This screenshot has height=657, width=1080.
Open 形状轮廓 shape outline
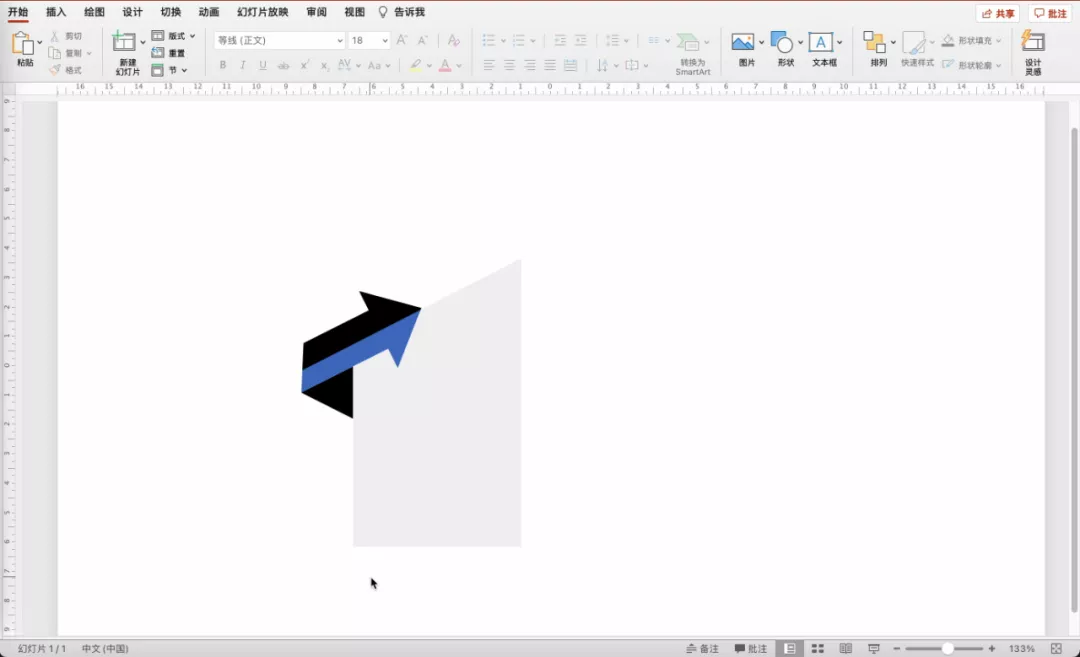(971, 65)
